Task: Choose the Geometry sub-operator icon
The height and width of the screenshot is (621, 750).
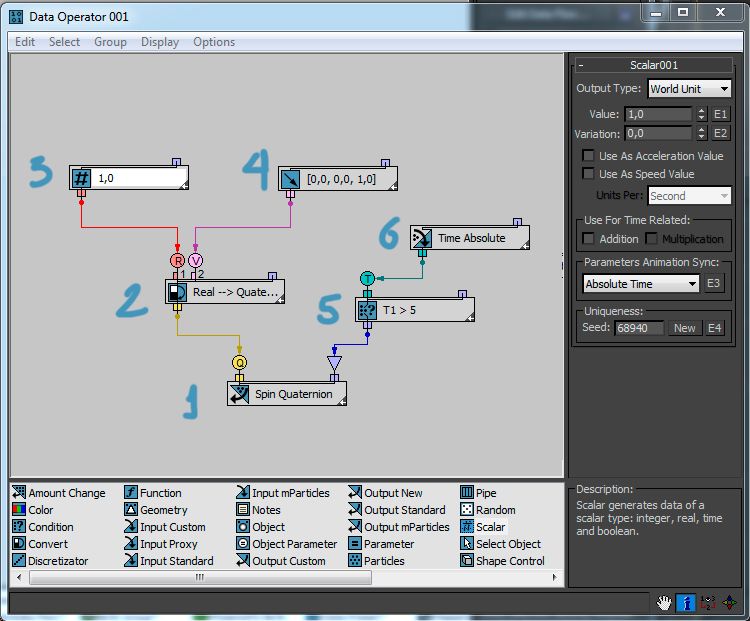Action: click(131, 510)
